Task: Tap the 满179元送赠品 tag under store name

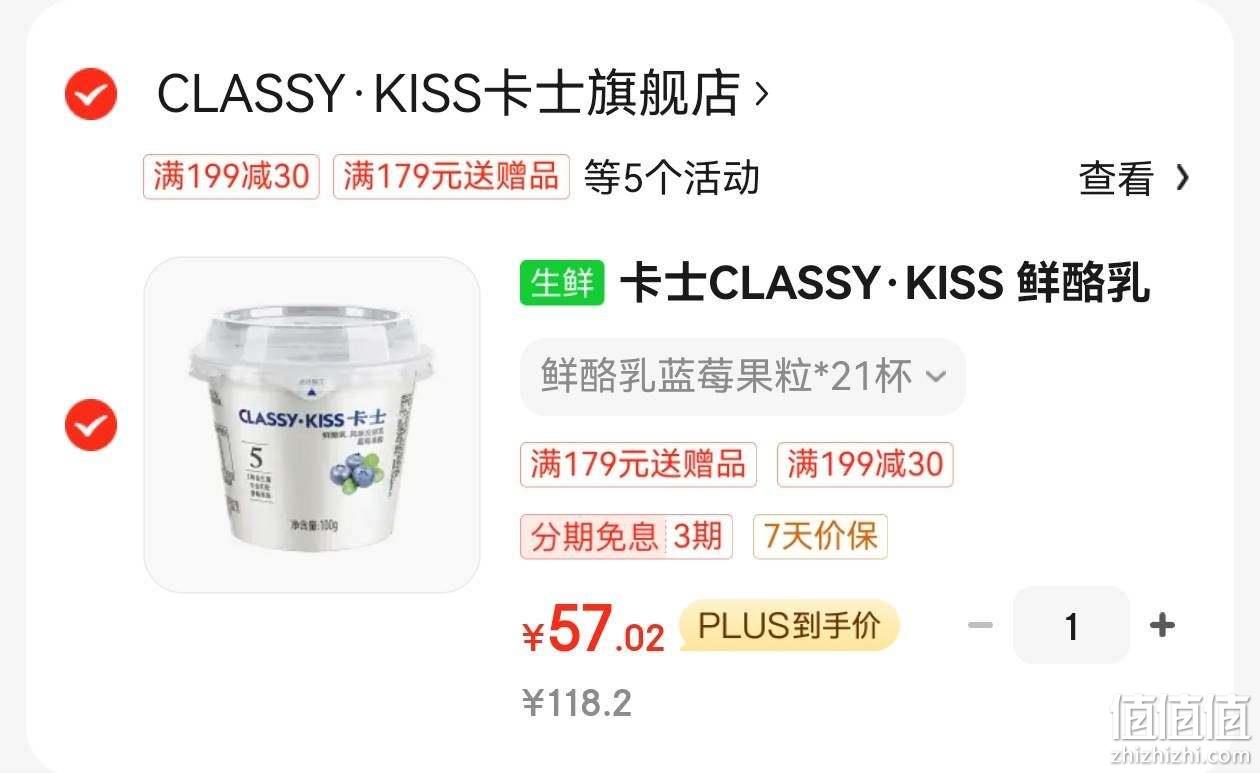Action: coord(451,177)
